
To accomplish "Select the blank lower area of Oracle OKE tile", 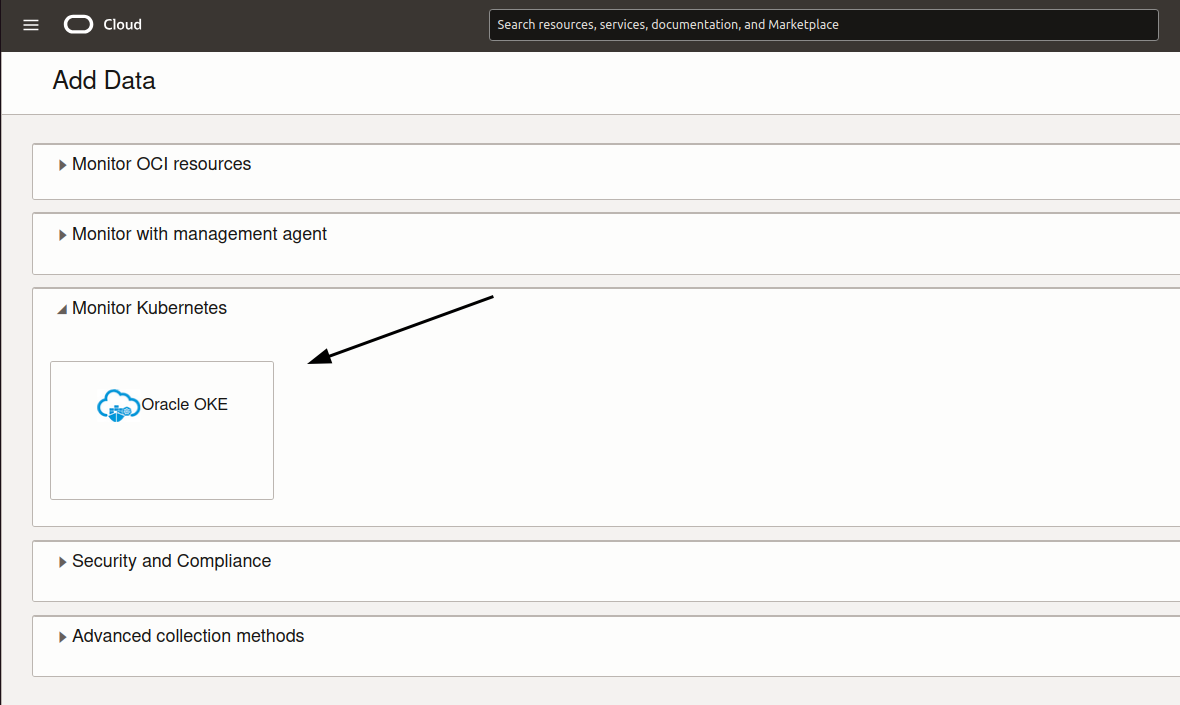I will point(161,465).
